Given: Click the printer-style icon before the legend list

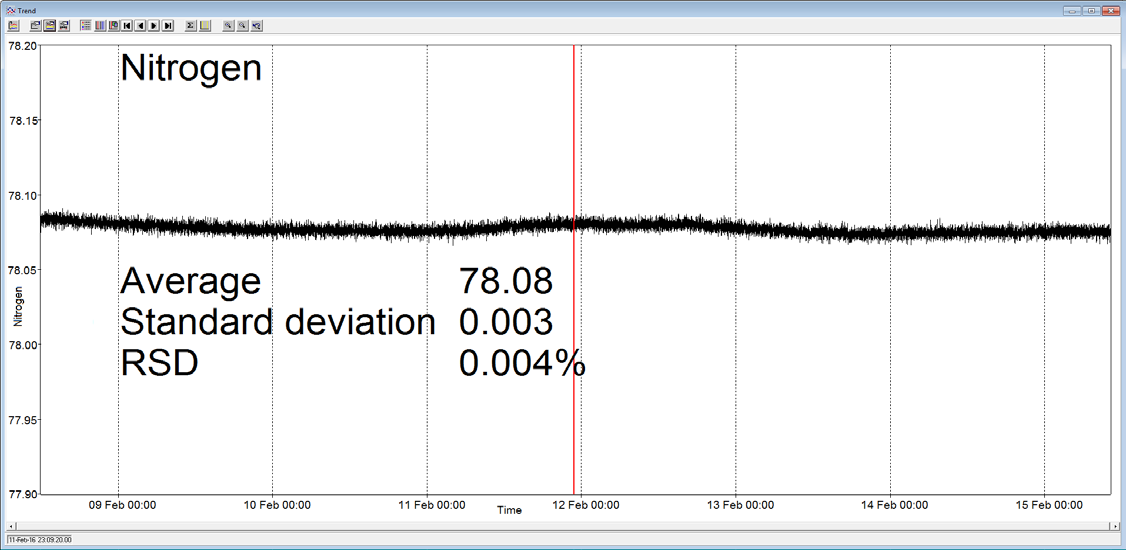Looking at the screenshot, I should point(64,26).
